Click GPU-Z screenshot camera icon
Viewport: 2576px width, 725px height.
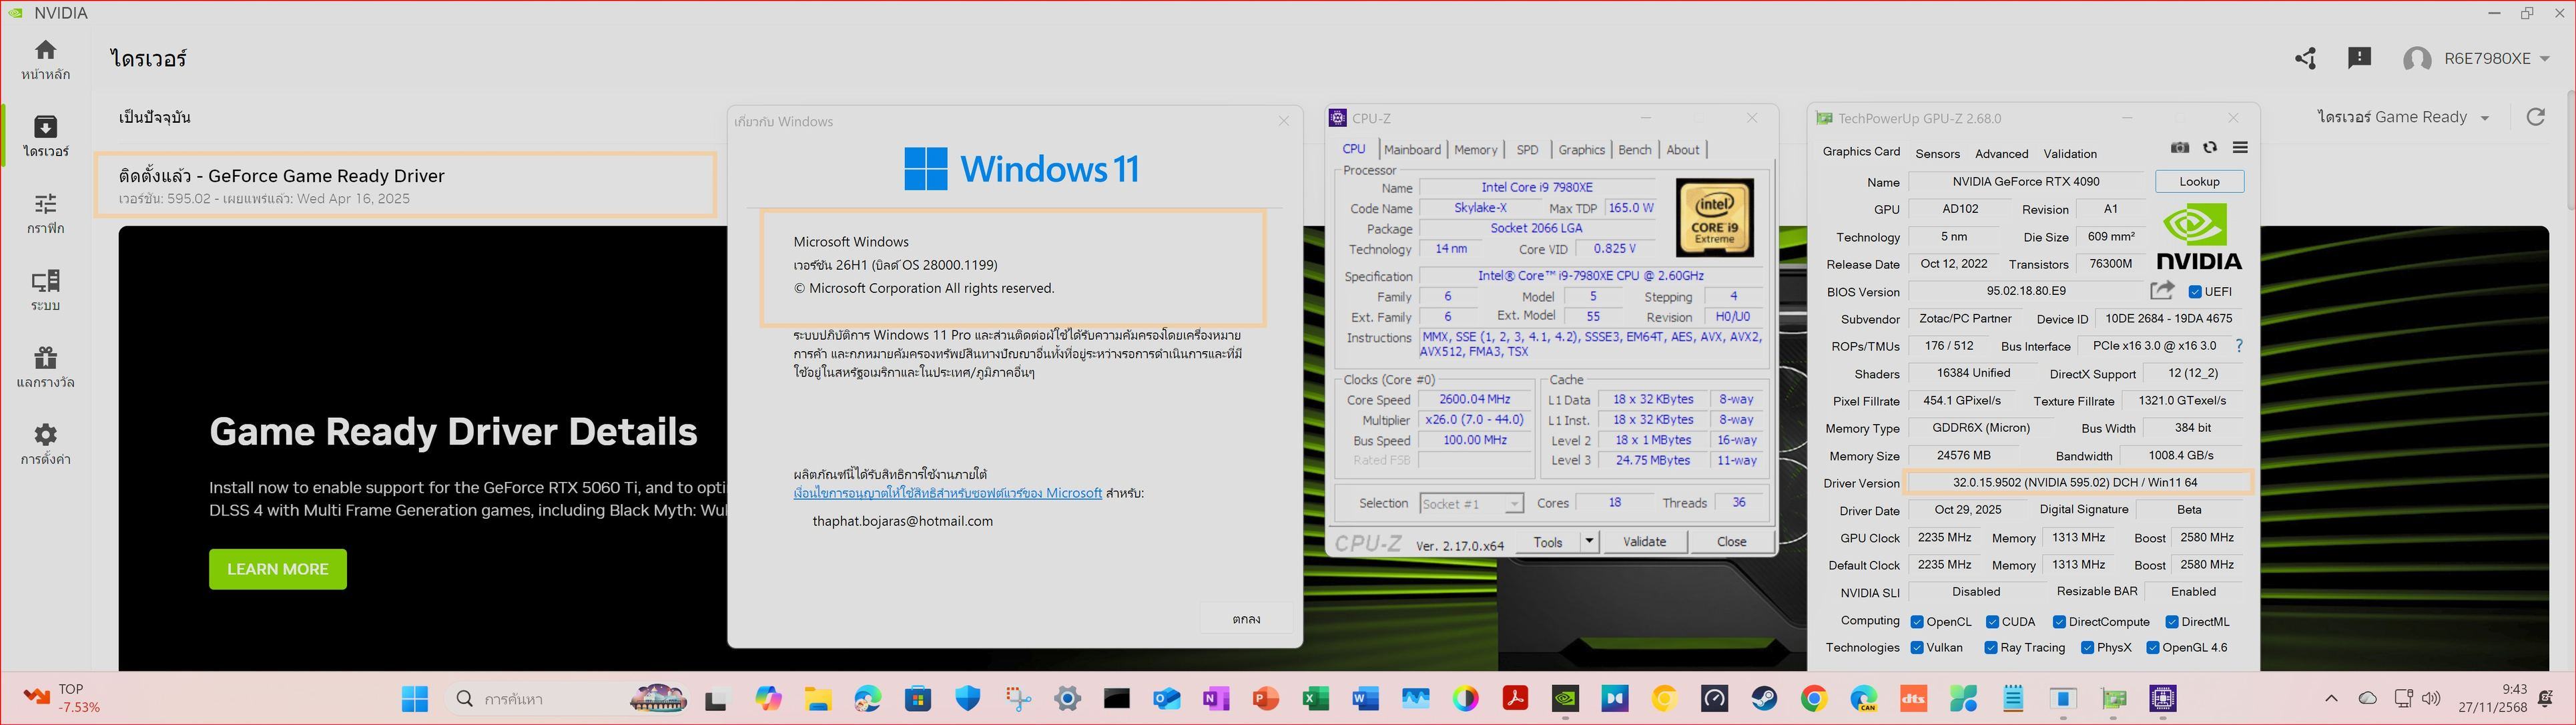(2180, 148)
